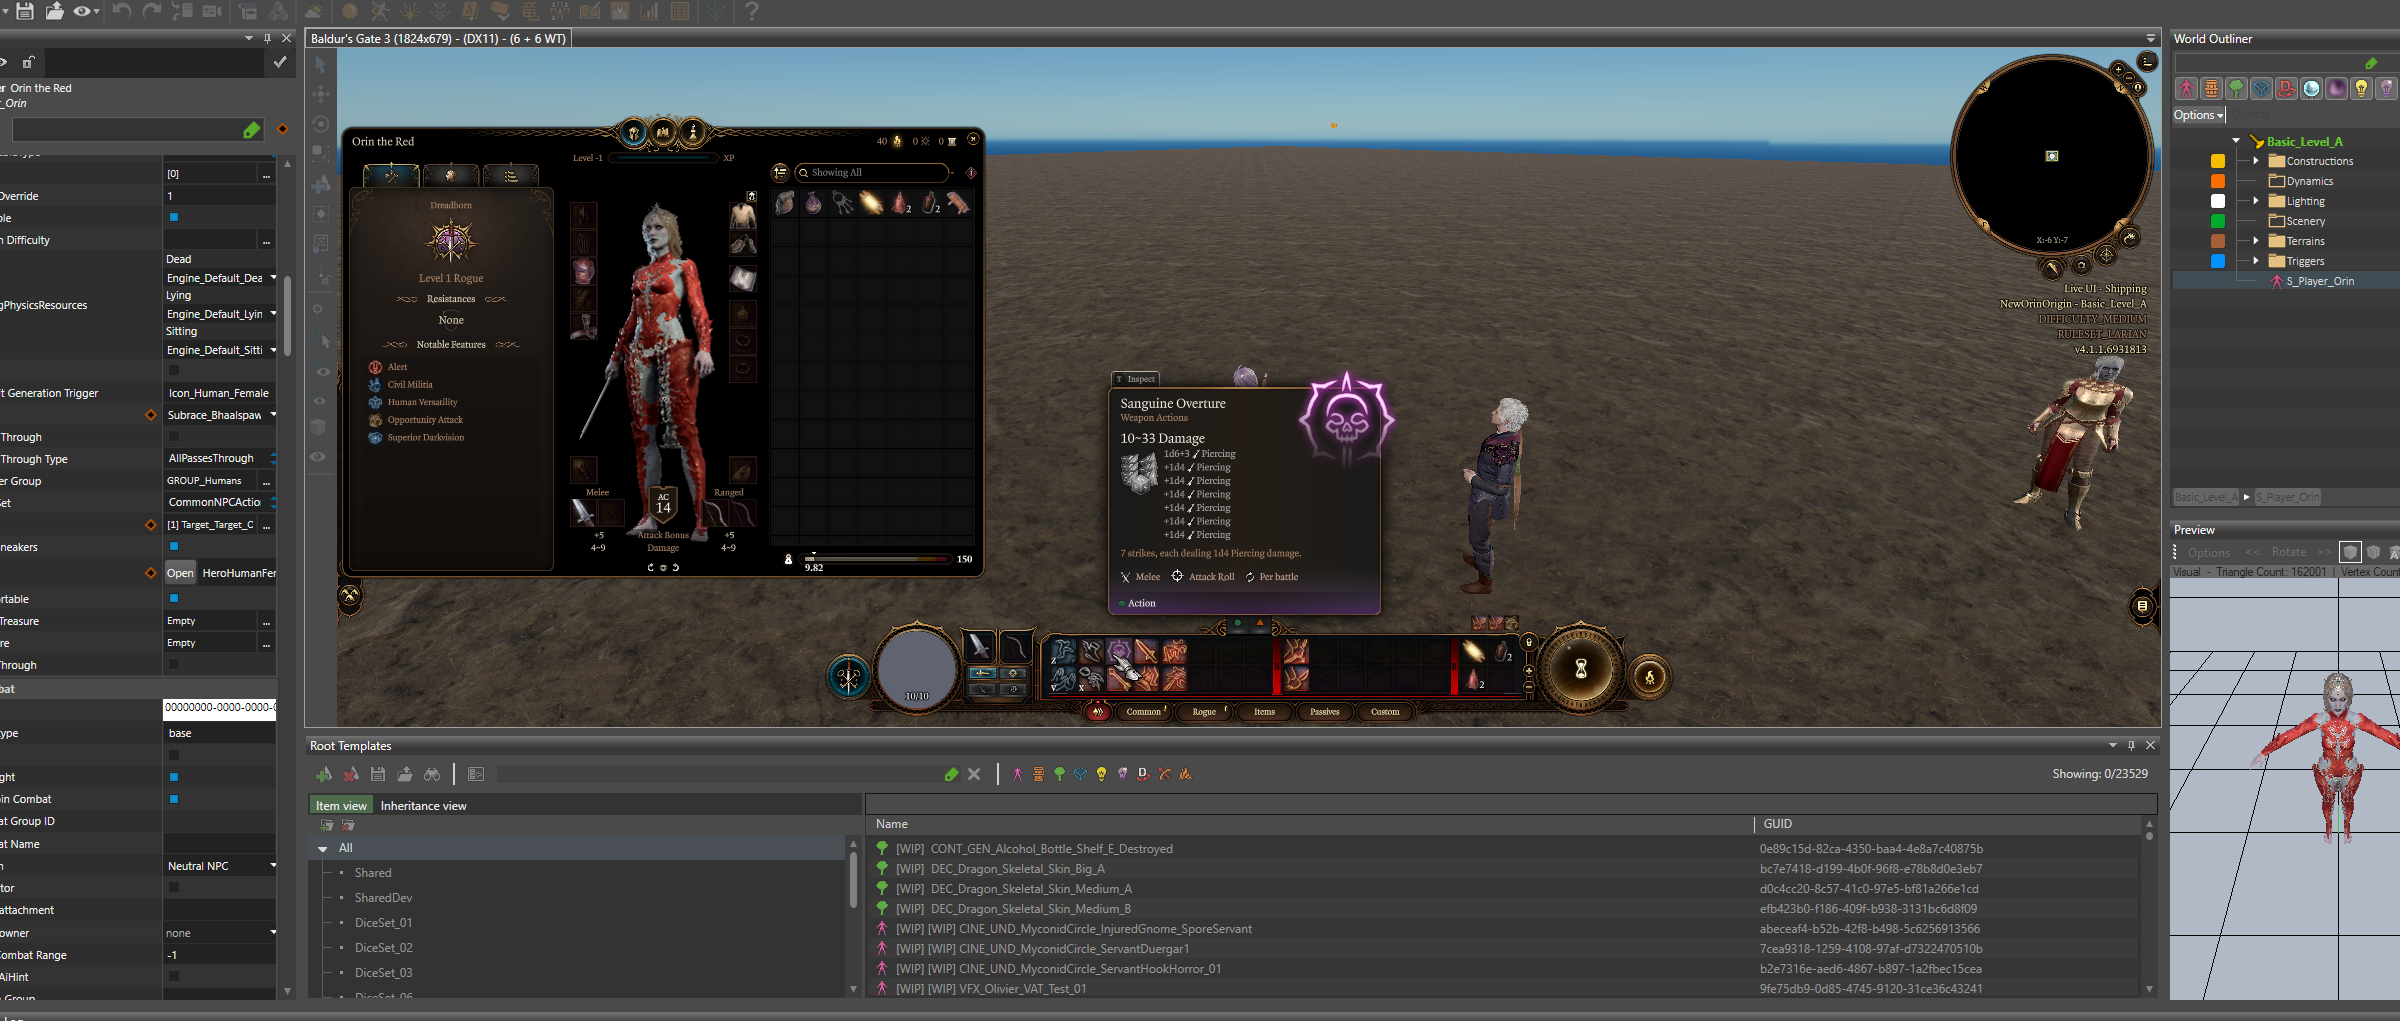Click the orange color swatch for Dynamics

click(2218, 181)
